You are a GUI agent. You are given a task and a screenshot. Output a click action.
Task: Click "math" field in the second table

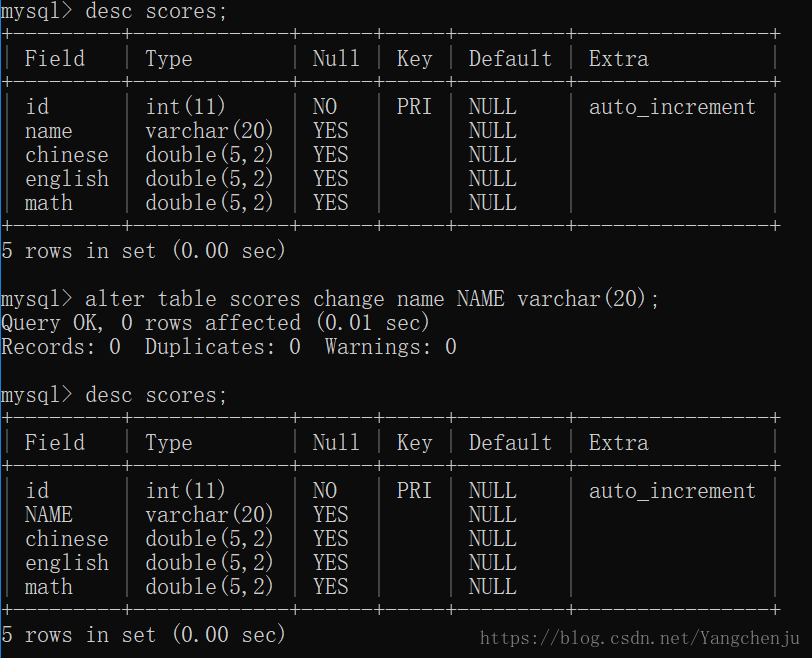[x=49, y=587]
